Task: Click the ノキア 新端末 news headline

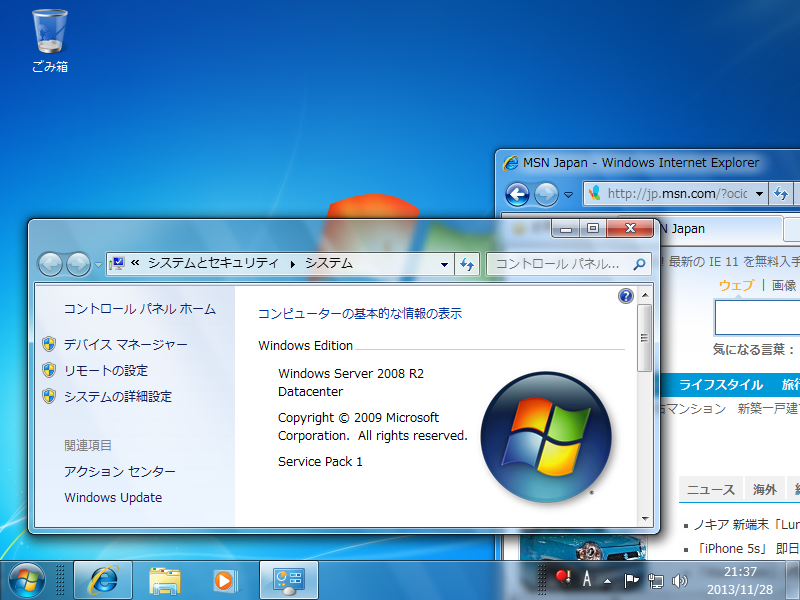Action: (746, 524)
